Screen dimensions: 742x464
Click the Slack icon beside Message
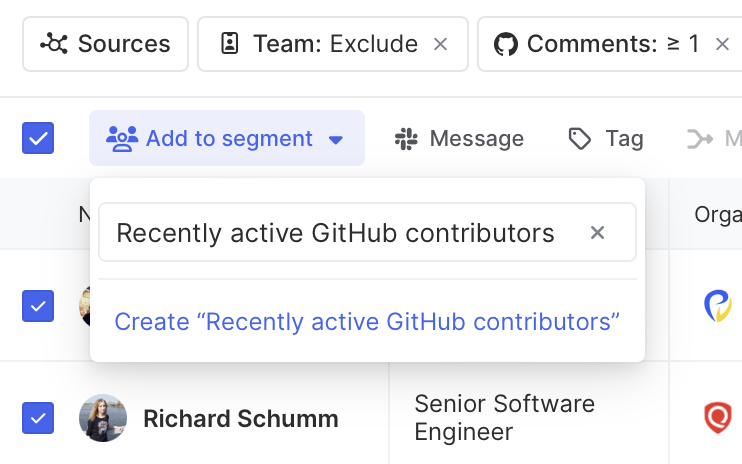405,138
